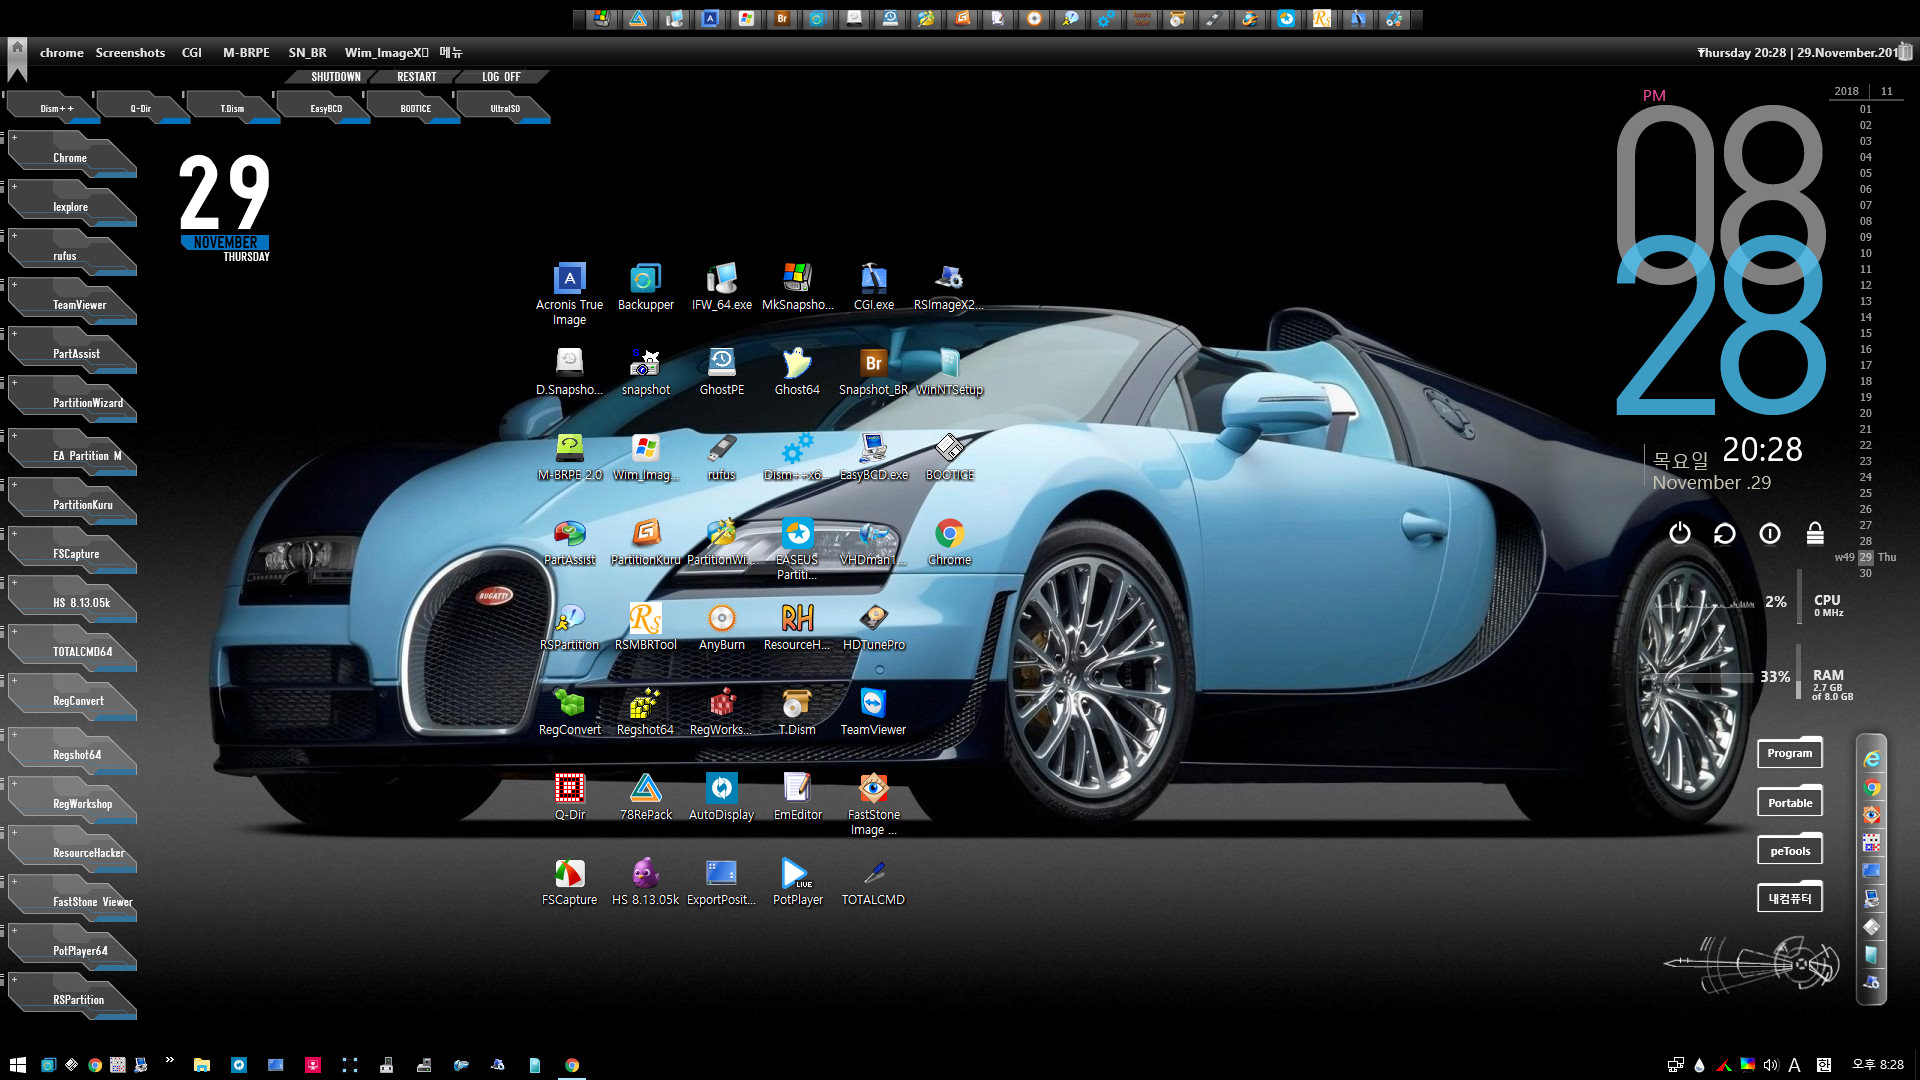Launch Ghost64 desktop shortcut

797,371
